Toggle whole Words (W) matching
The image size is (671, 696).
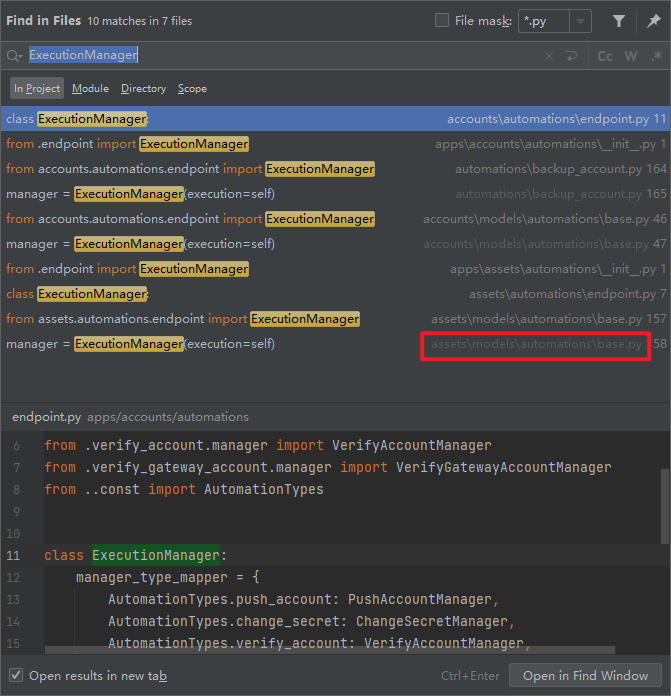(x=630, y=56)
